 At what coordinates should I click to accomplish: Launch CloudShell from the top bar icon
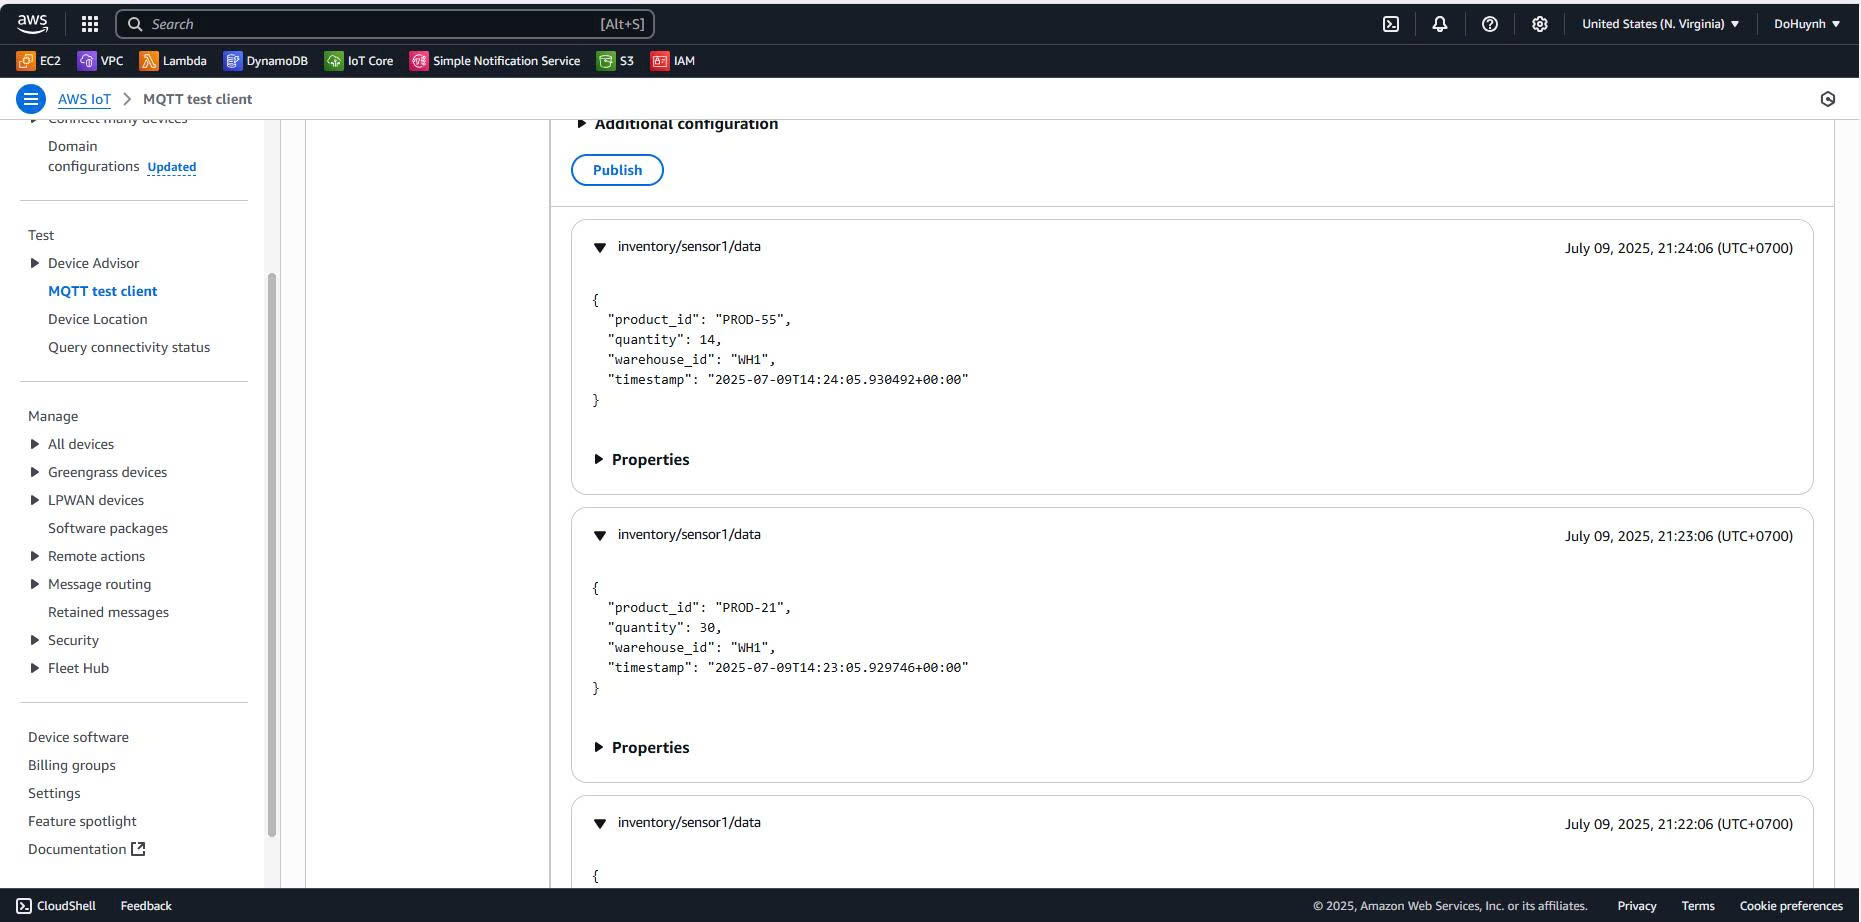coord(1390,24)
